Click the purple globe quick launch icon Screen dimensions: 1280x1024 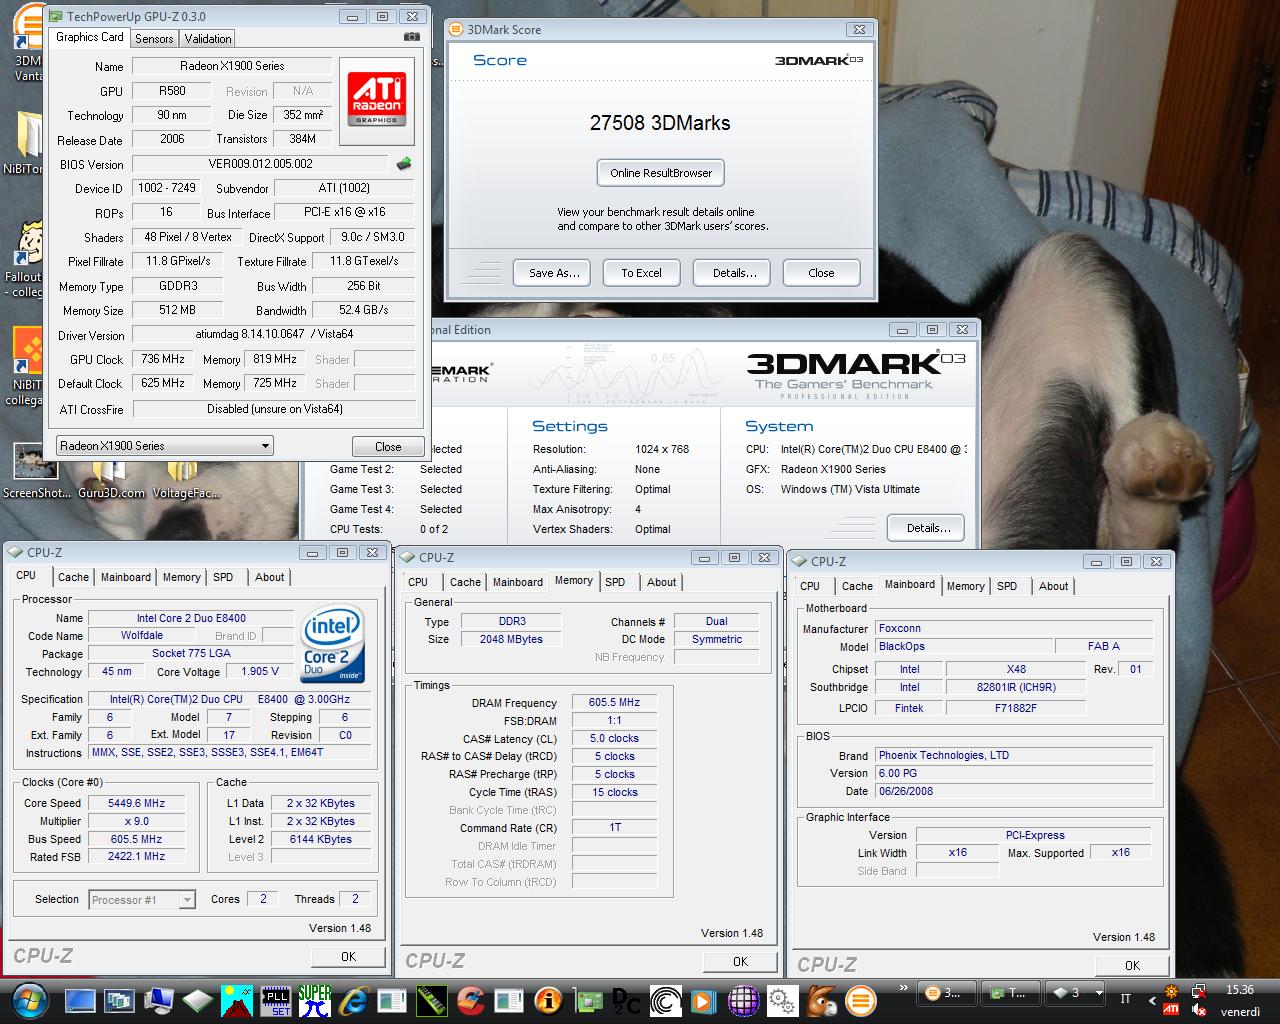tap(743, 1000)
